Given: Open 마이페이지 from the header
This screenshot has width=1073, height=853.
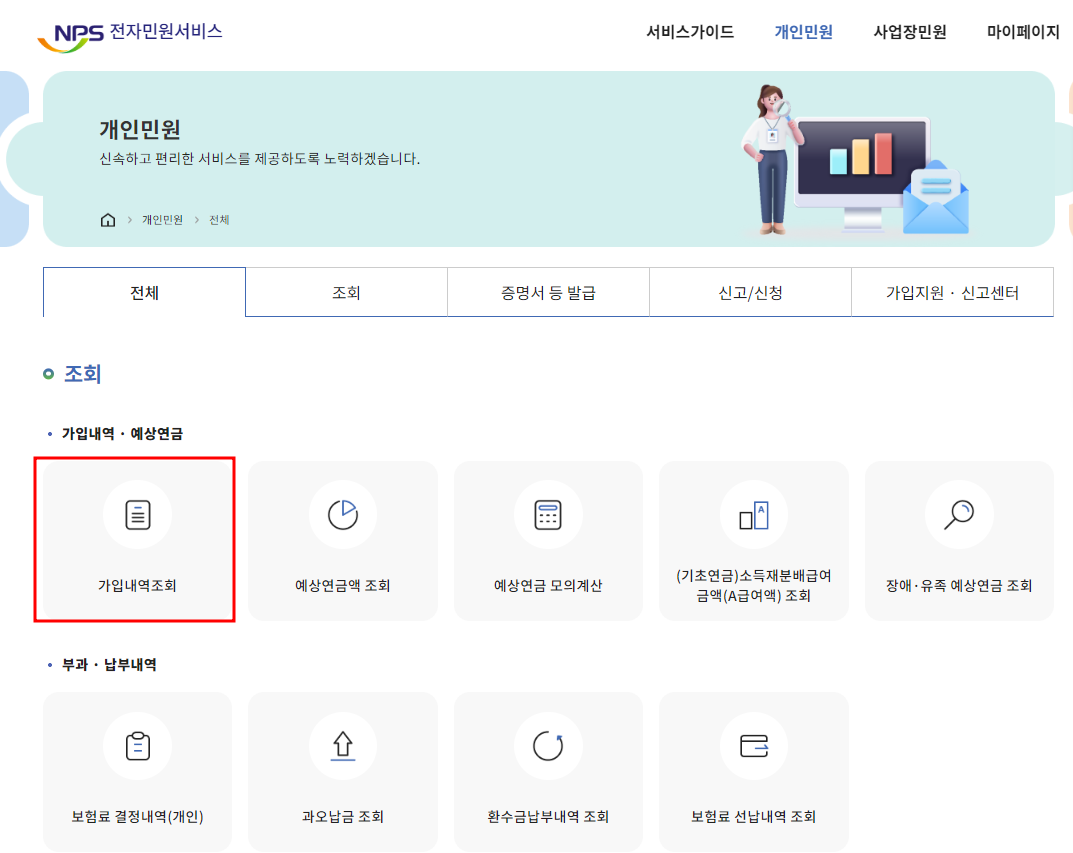Looking at the screenshot, I should tap(1021, 32).
